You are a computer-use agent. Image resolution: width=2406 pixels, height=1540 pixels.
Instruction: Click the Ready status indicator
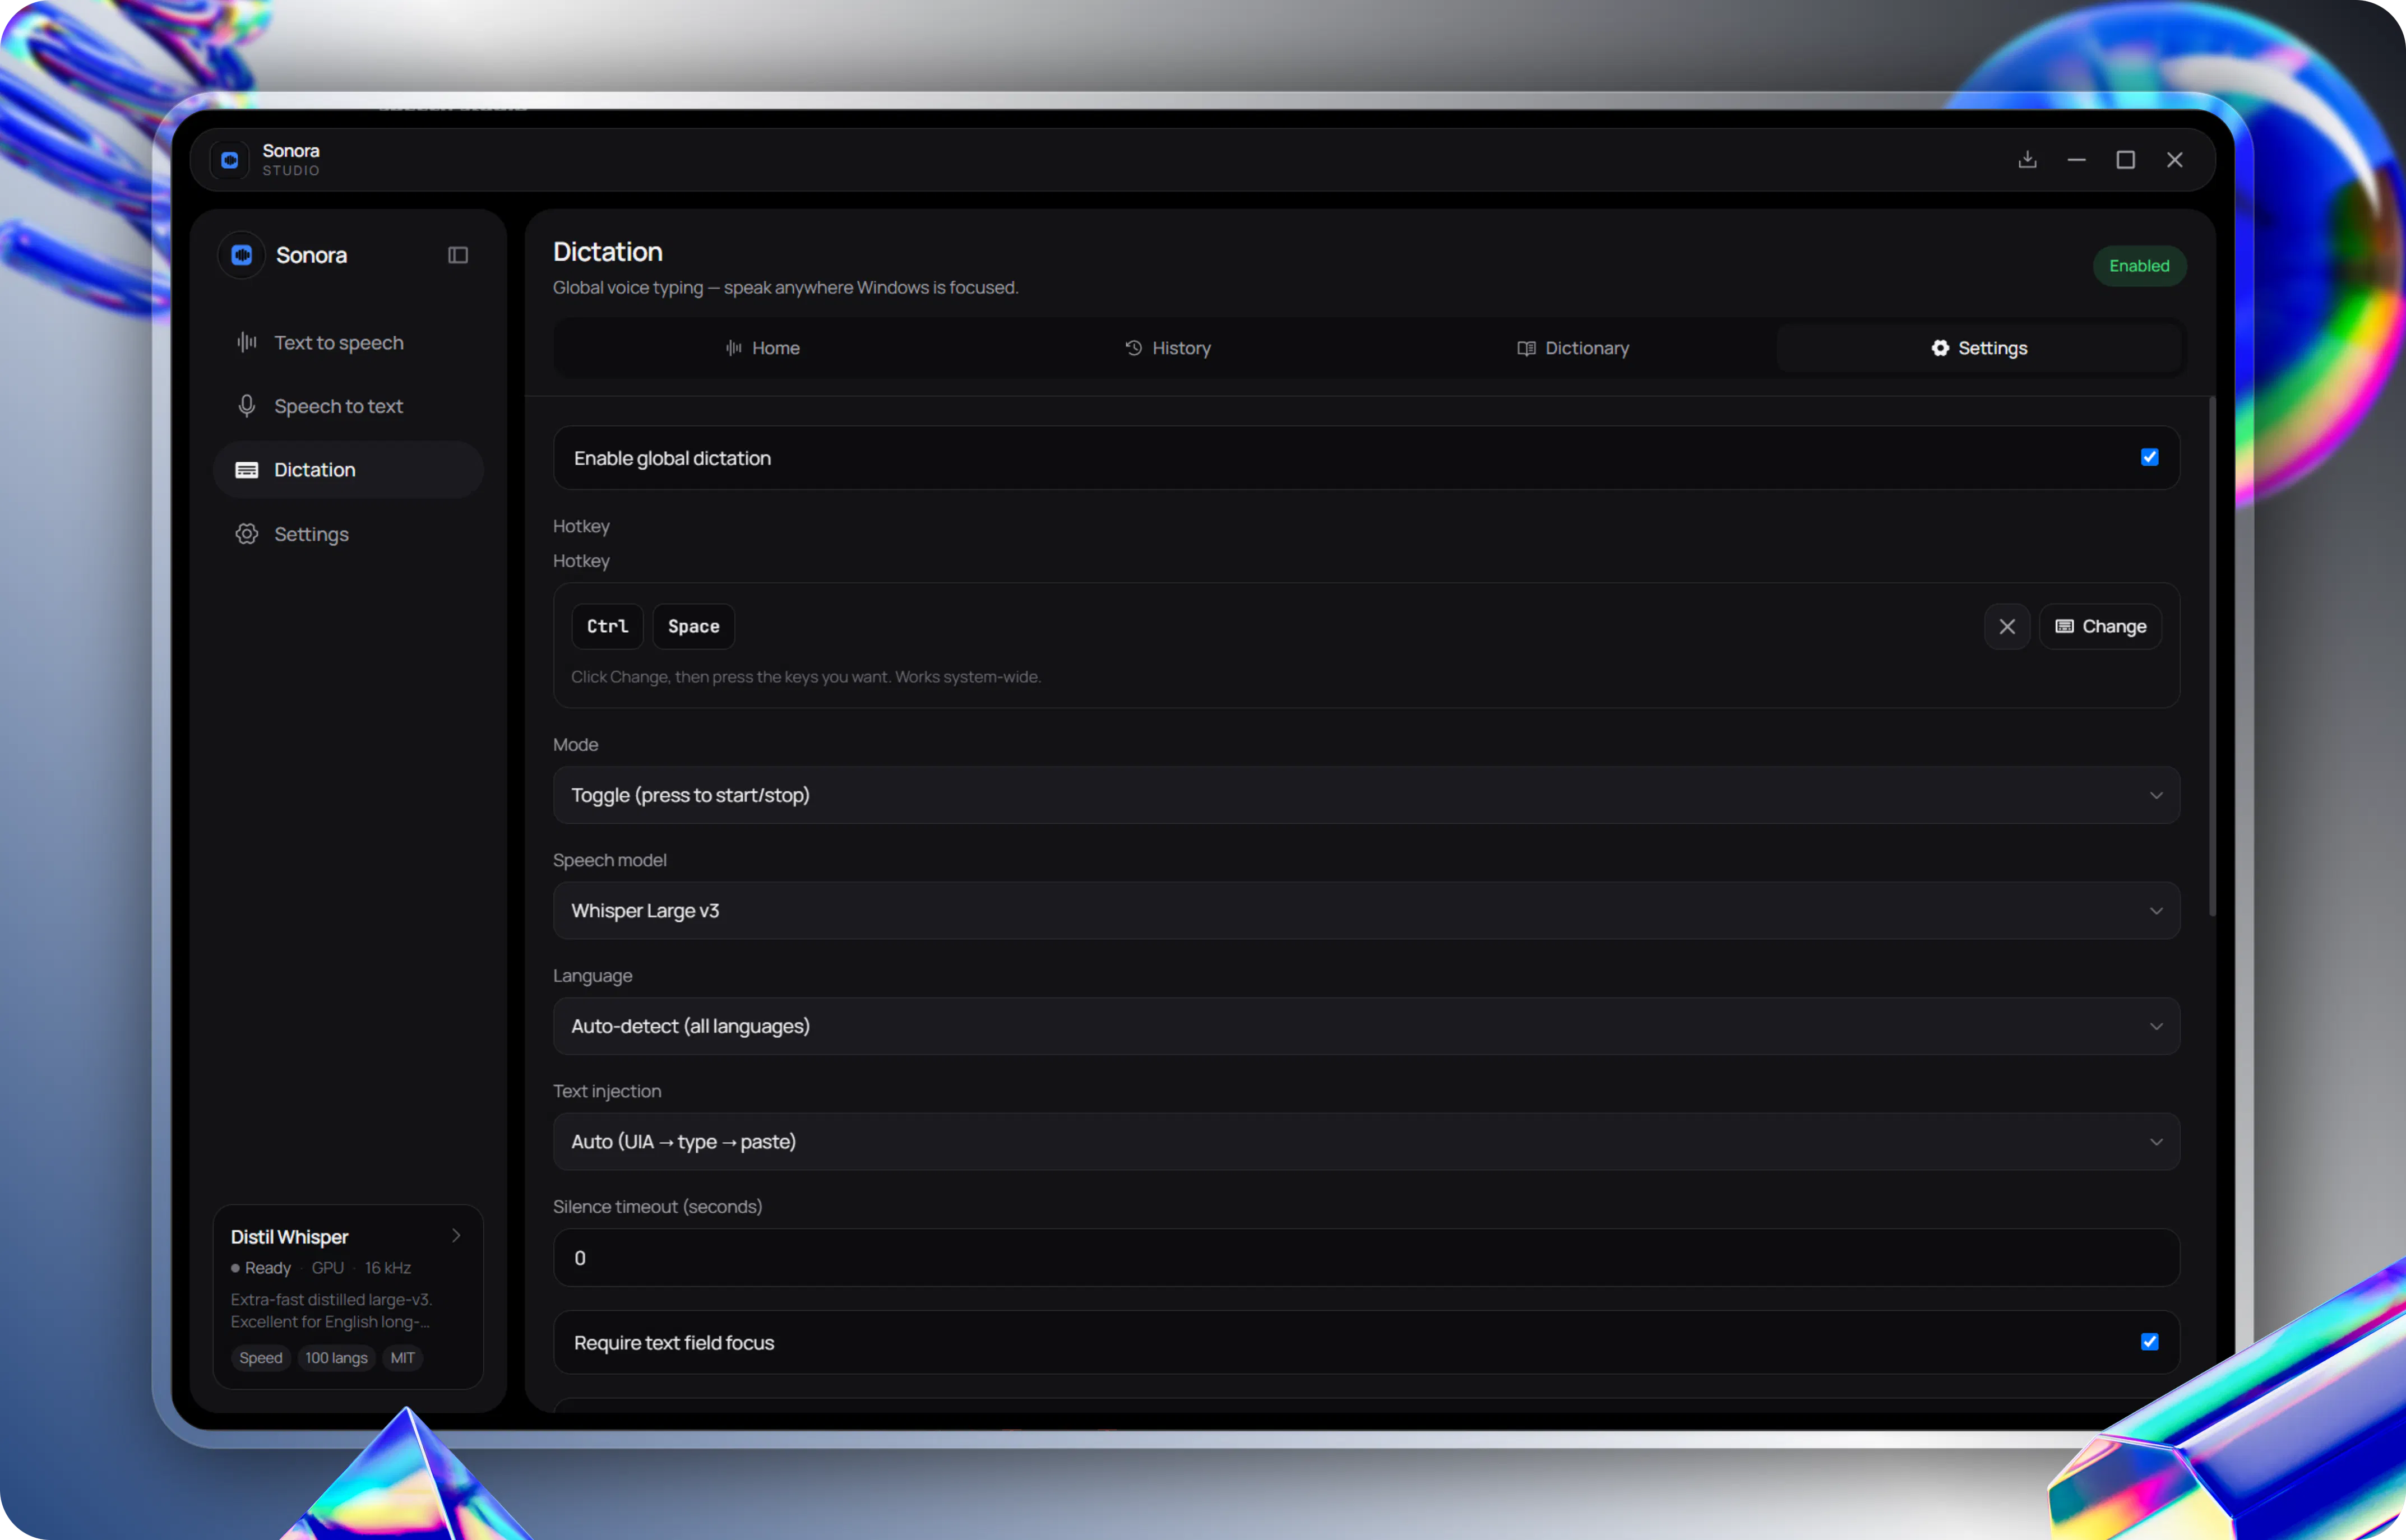261,1268
